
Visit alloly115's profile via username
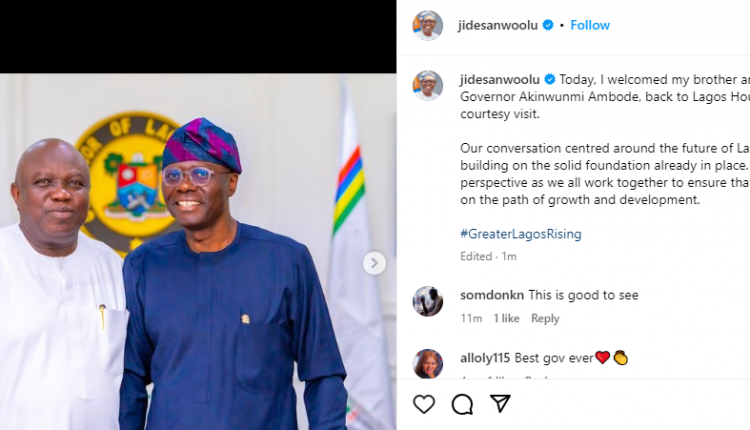click(x=486, y=357)
